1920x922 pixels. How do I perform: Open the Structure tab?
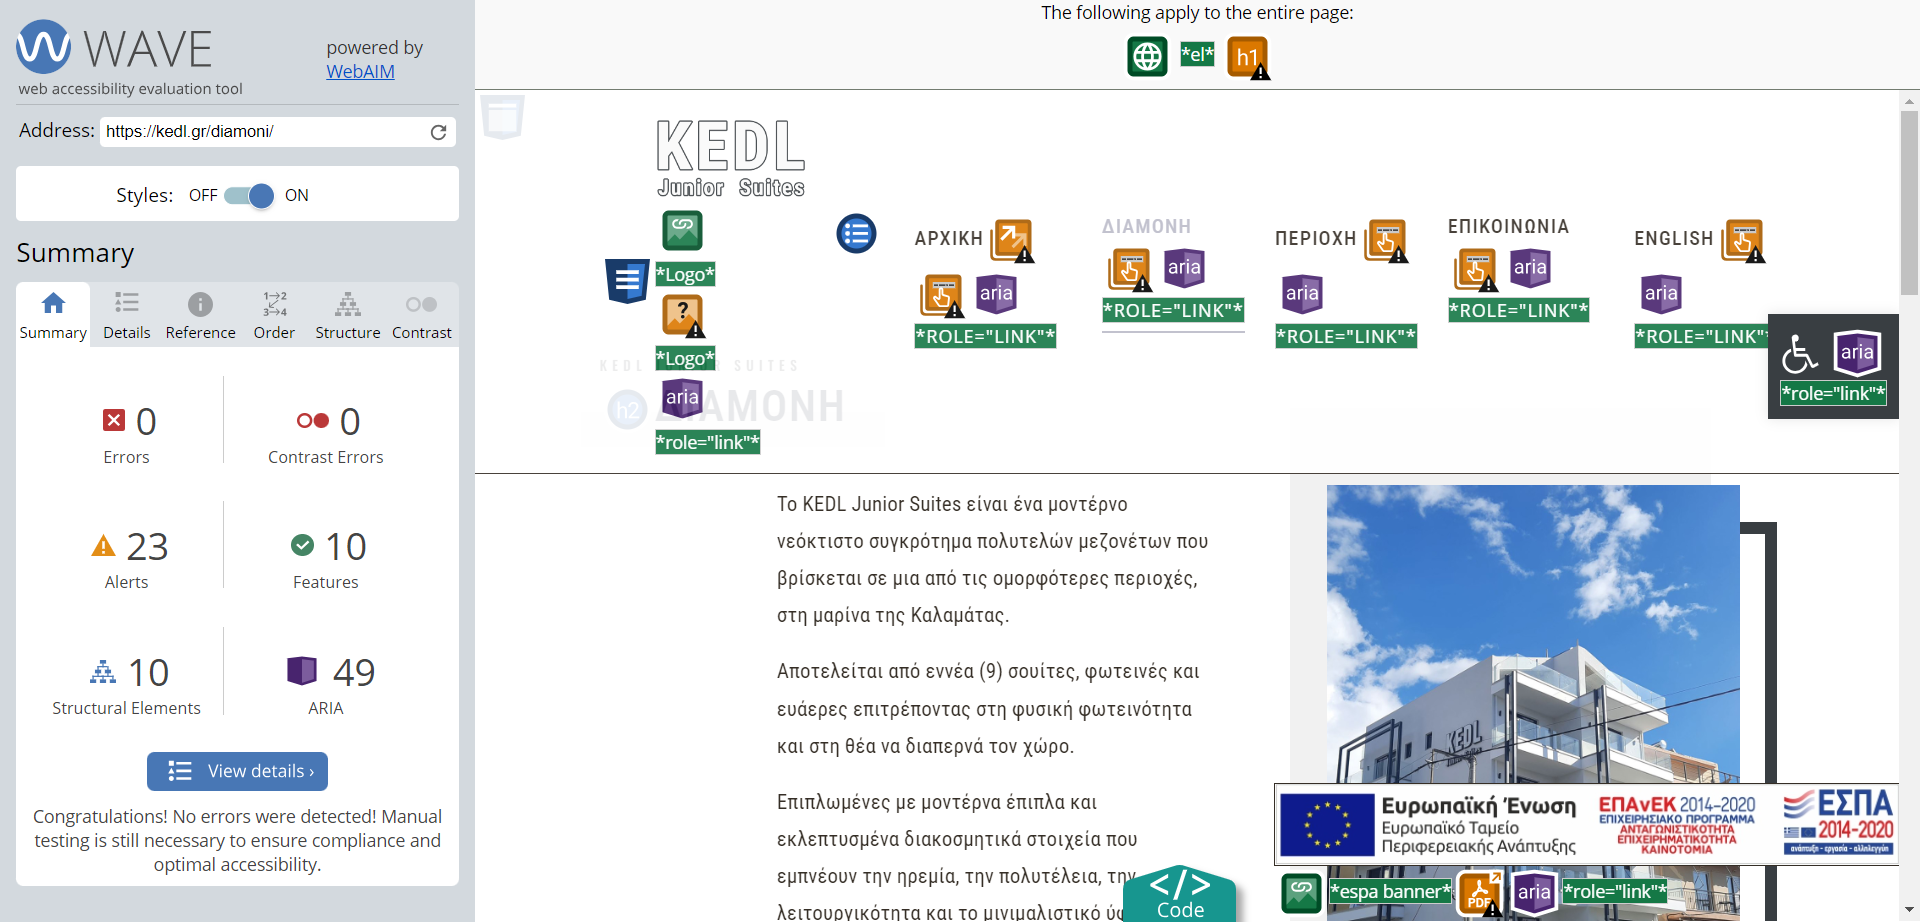tap(348, 315)
